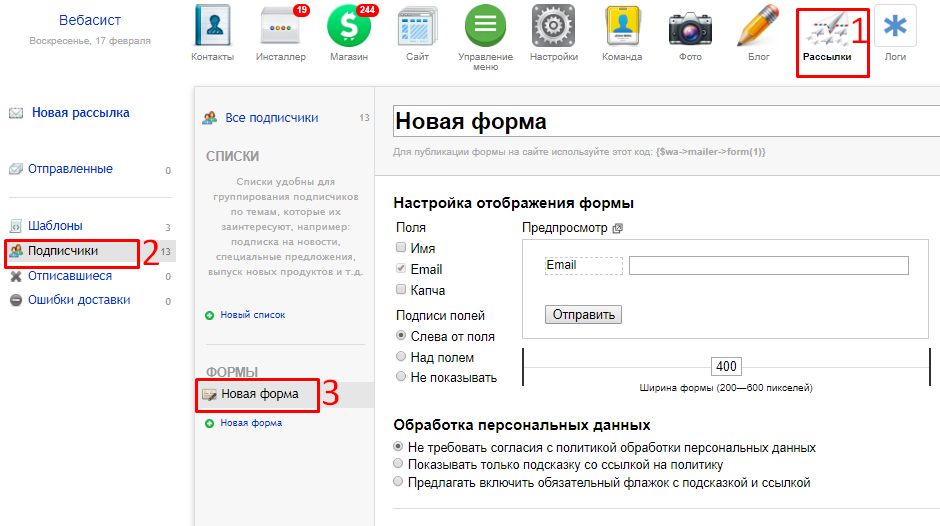The height and width of the screenshot is (526, 940).
Task: Open the Управление меню app icon
Action: click(486, 26)
